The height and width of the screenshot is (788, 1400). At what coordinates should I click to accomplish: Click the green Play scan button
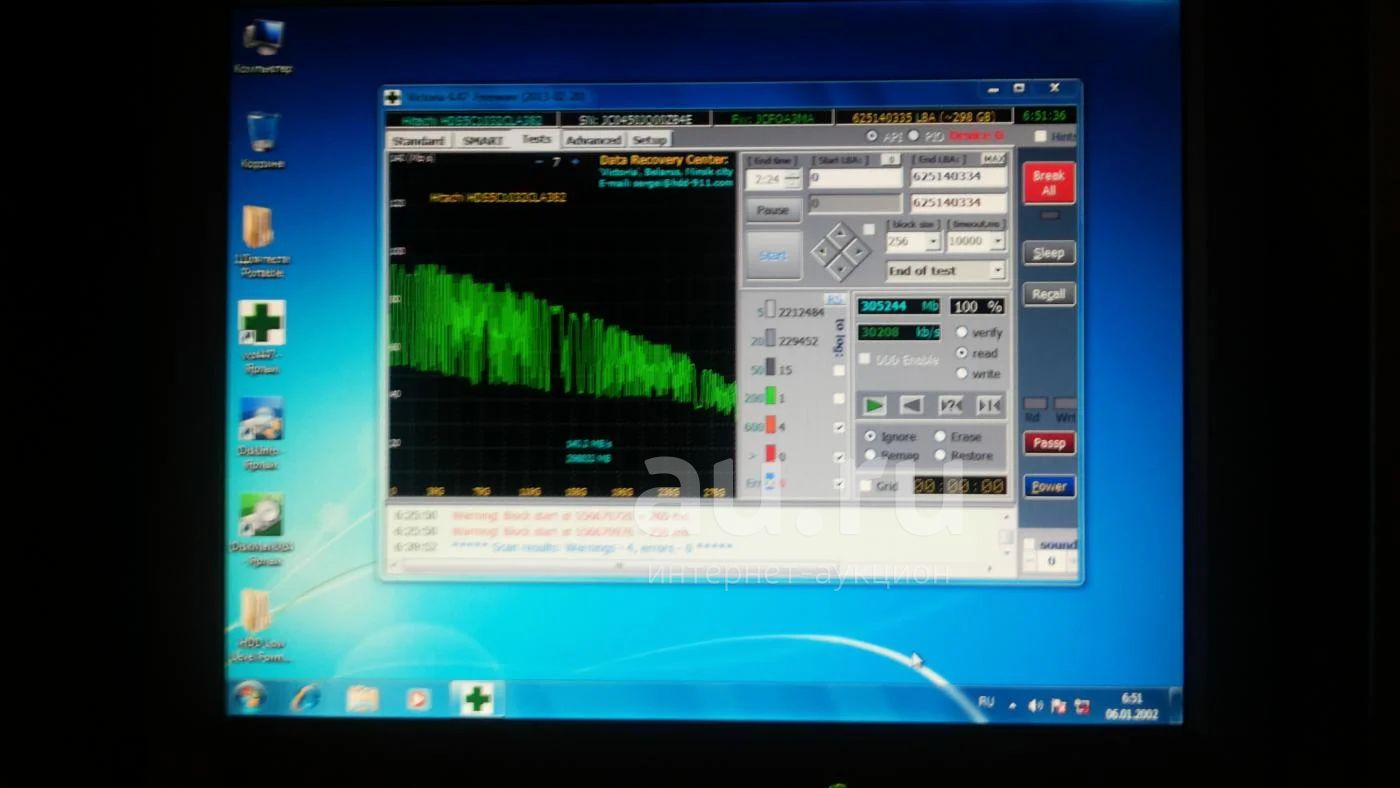[874, 405]
